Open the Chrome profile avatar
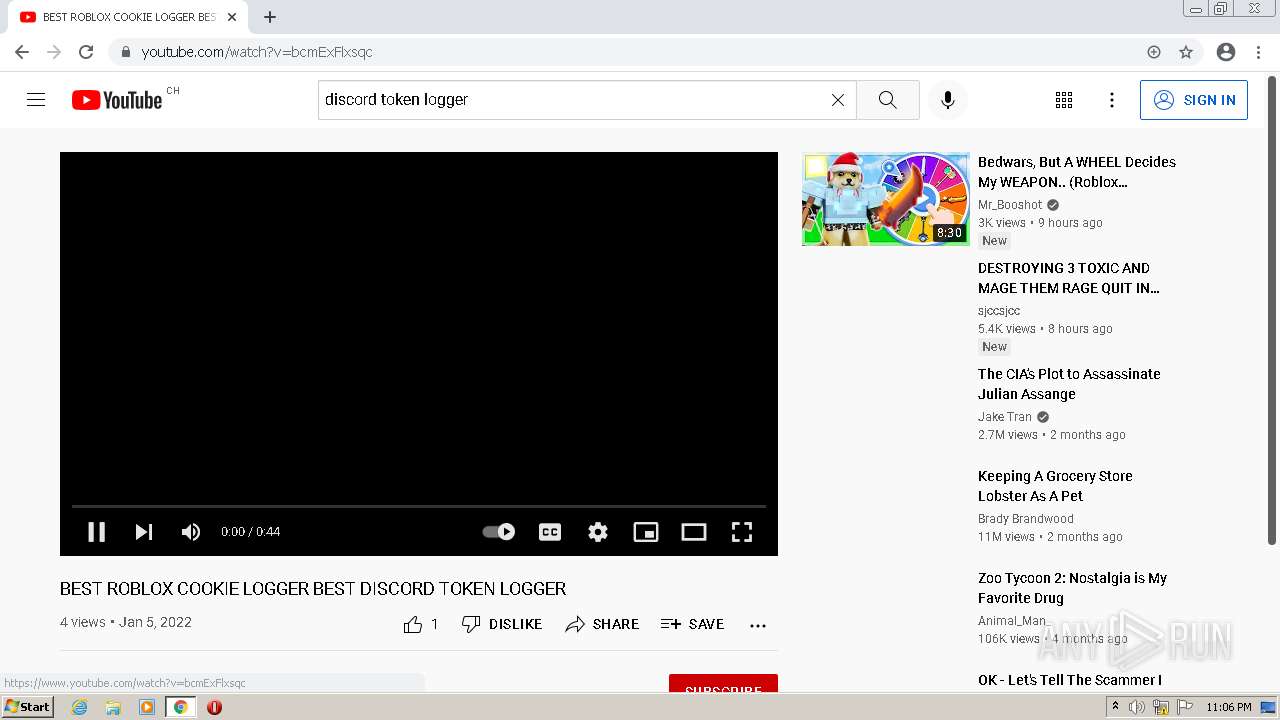This screenshot has width=1280, height=720. coord(1226,52)
